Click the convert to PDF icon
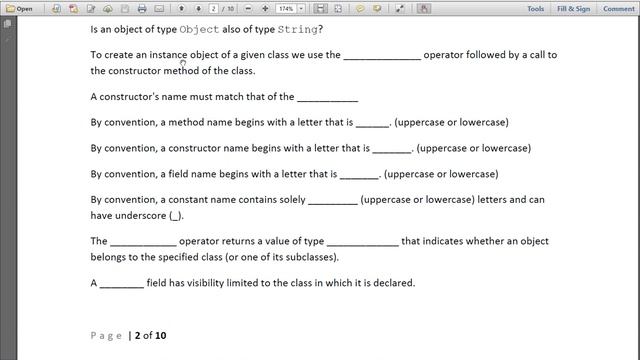The height and width of the screenshot is (360, 640). pos(56,9)
